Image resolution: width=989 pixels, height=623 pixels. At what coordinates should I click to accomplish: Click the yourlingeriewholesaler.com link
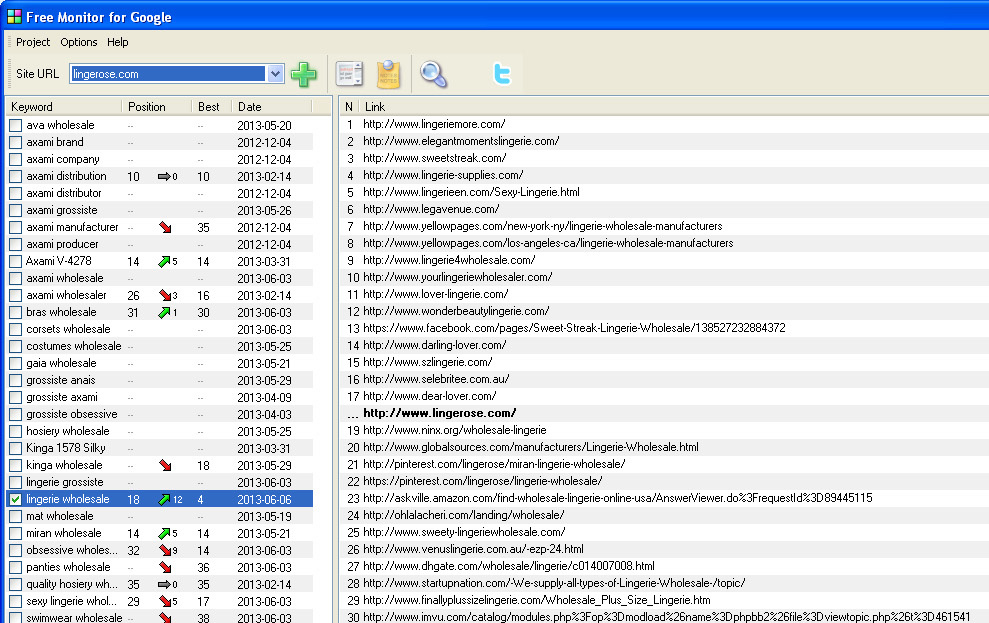(458, 277)
